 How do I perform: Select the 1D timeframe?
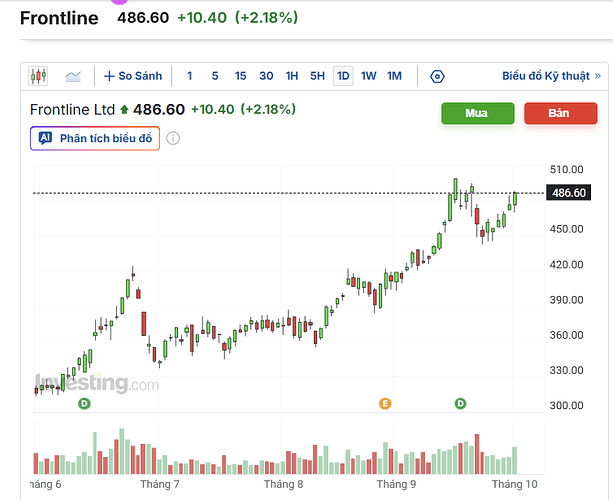coord(343,76)
